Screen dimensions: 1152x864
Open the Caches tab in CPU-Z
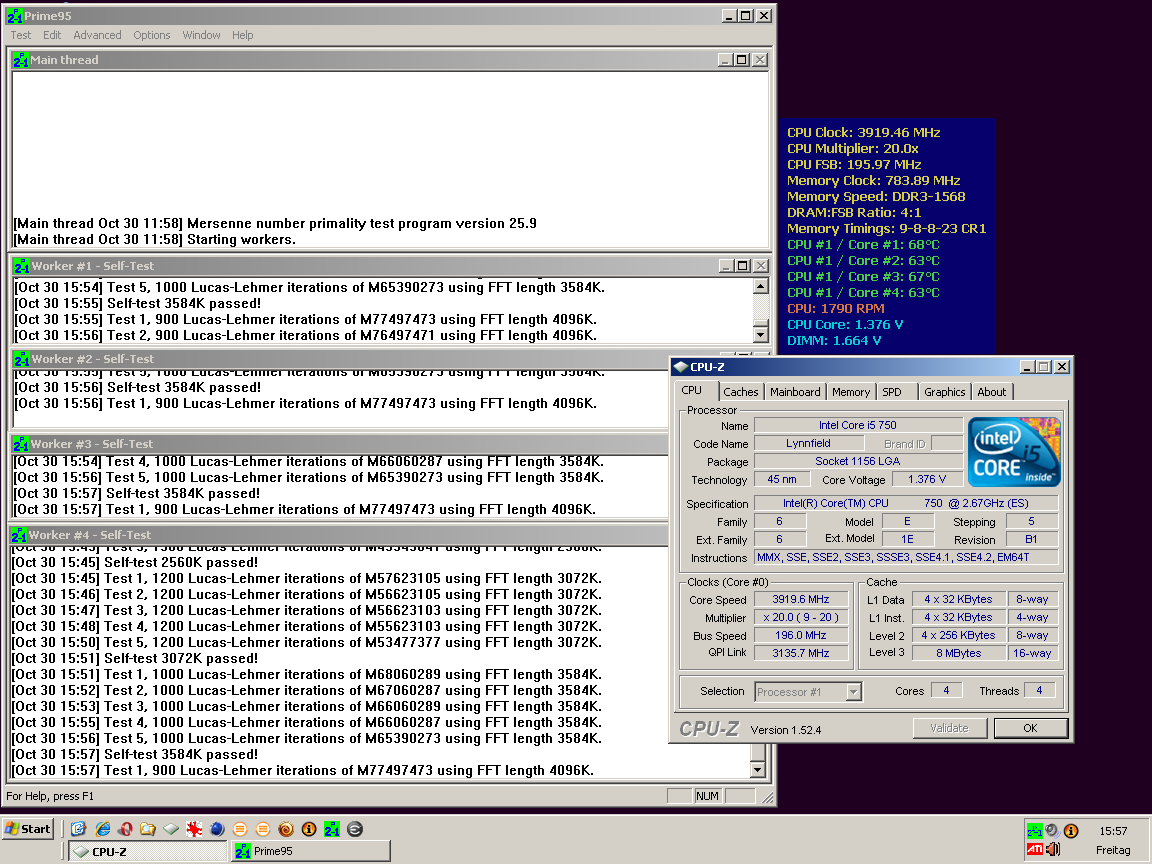click(741, 392)
